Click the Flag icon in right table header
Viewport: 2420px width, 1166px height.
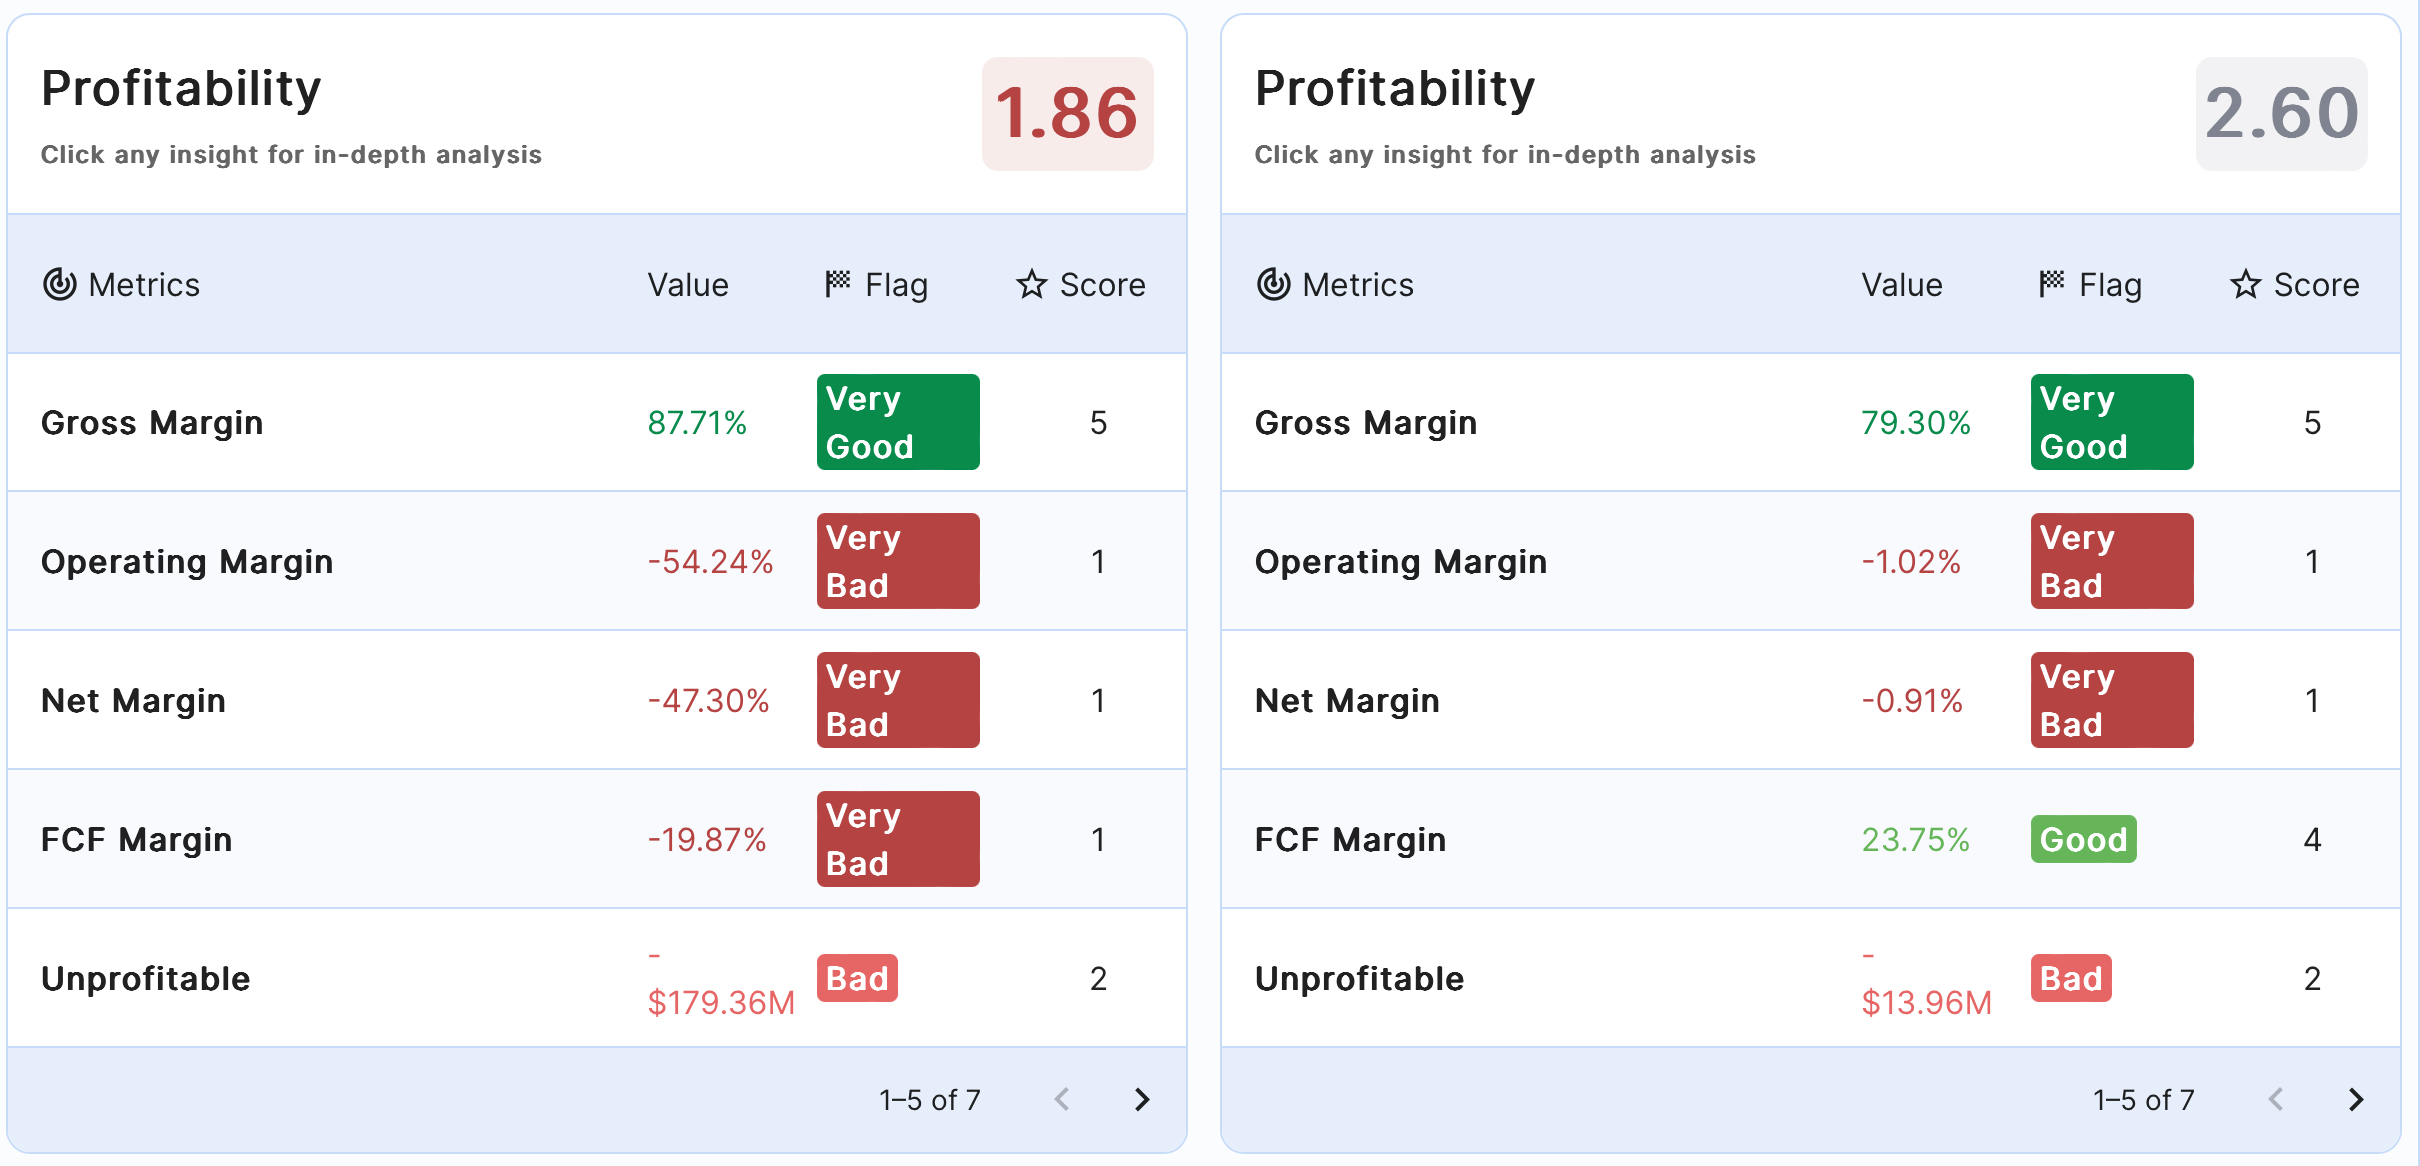click(2052, 285)
